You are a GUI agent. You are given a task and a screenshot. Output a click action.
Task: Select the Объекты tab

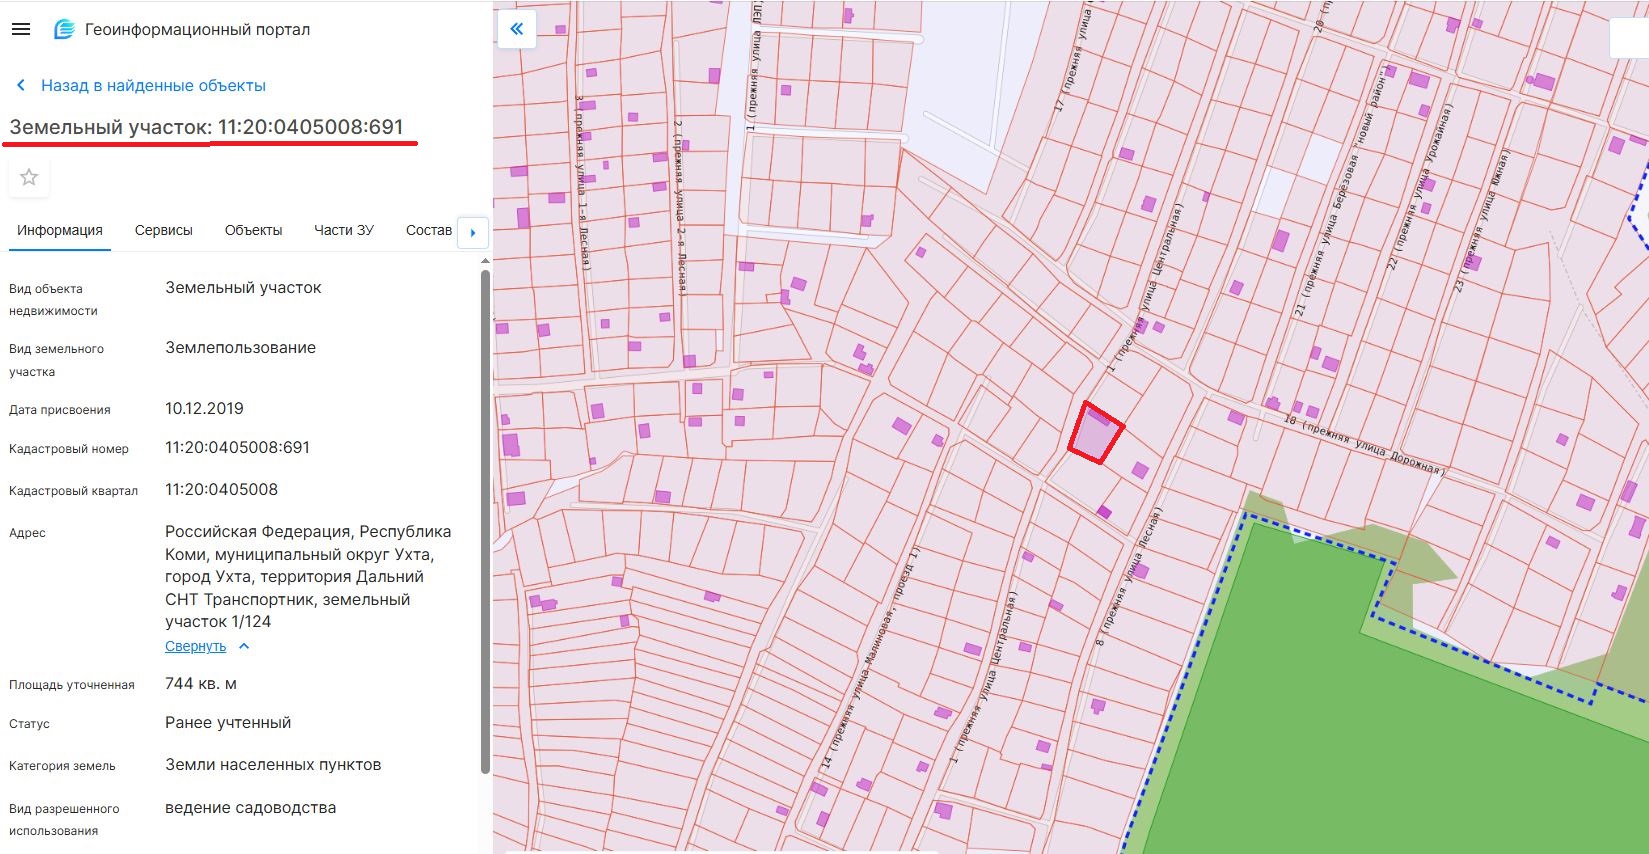pos(253,230)
